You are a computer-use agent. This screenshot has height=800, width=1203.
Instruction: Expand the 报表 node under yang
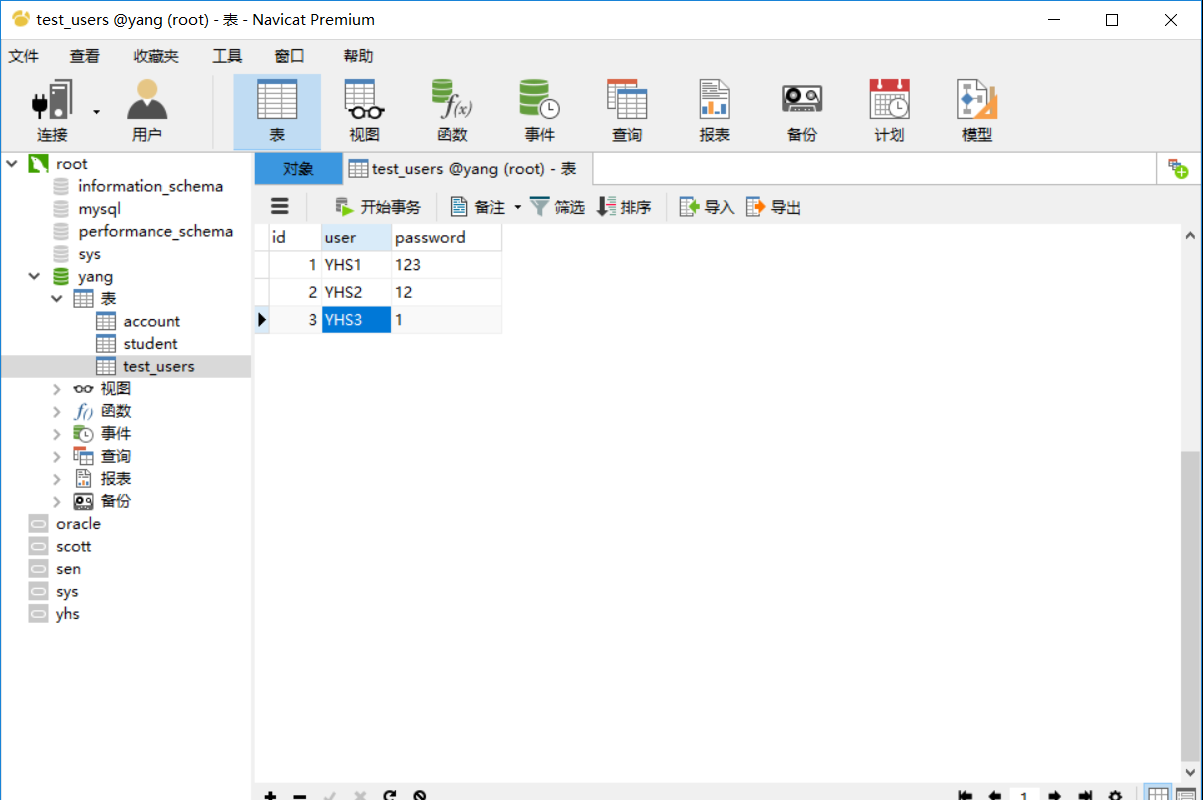coord(57,478)
